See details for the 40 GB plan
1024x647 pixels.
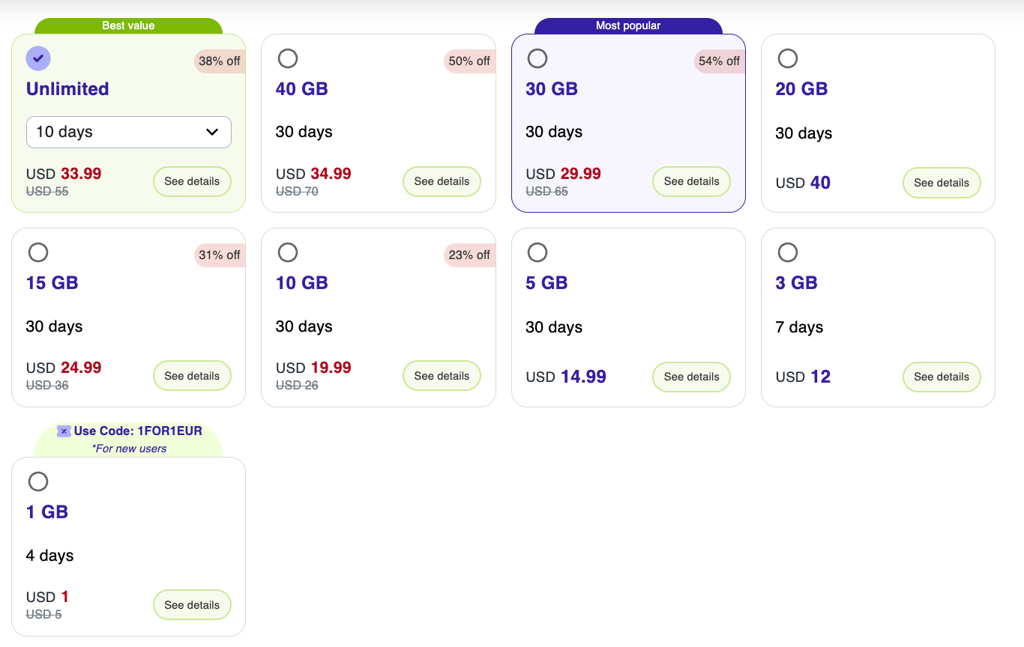click(441, 181)
